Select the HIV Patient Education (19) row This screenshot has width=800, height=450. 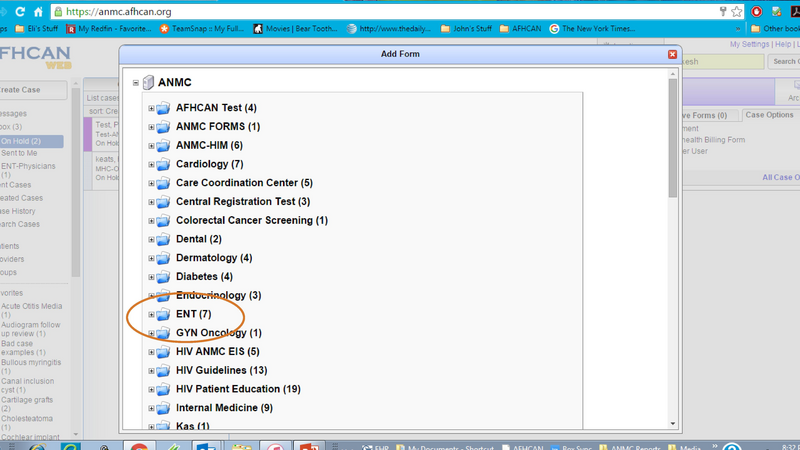coord(238,389)
